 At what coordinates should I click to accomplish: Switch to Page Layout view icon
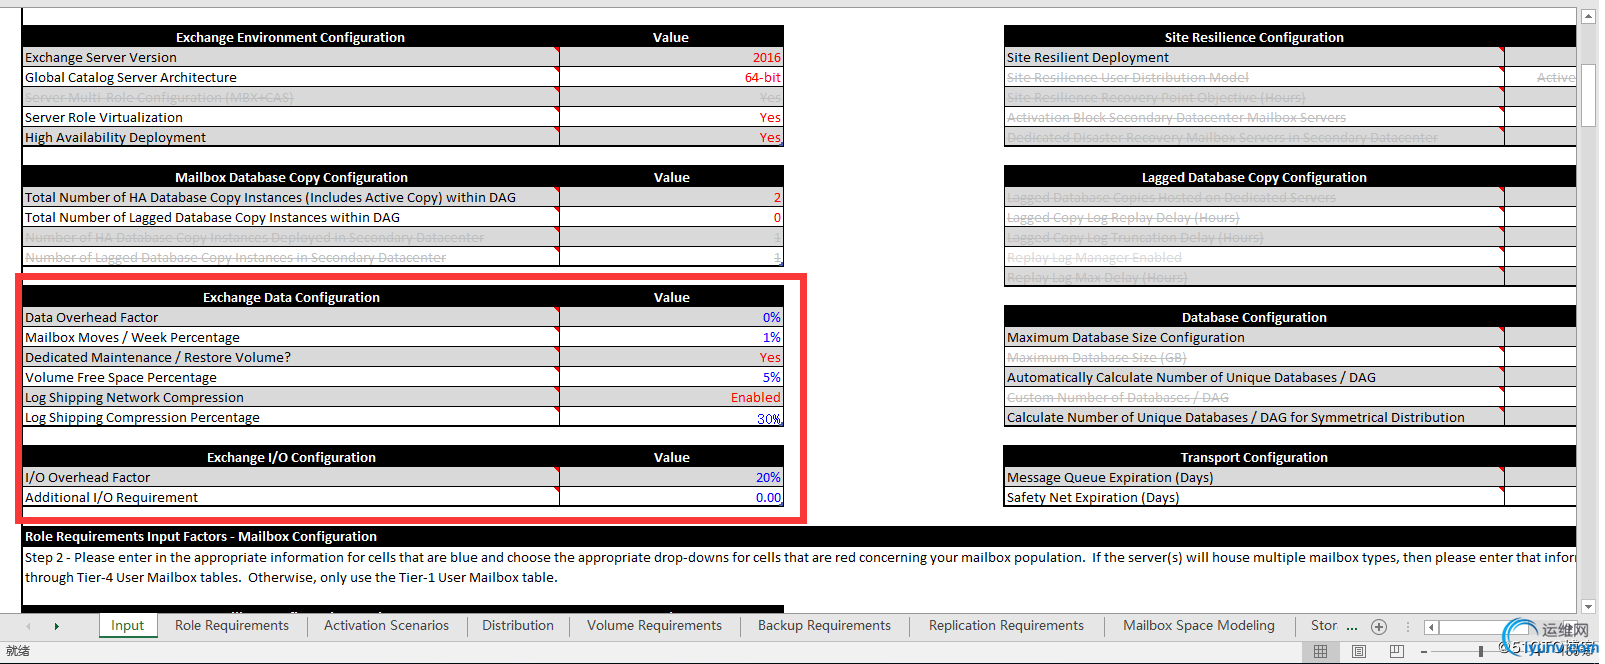click(x=1358, y=652)
